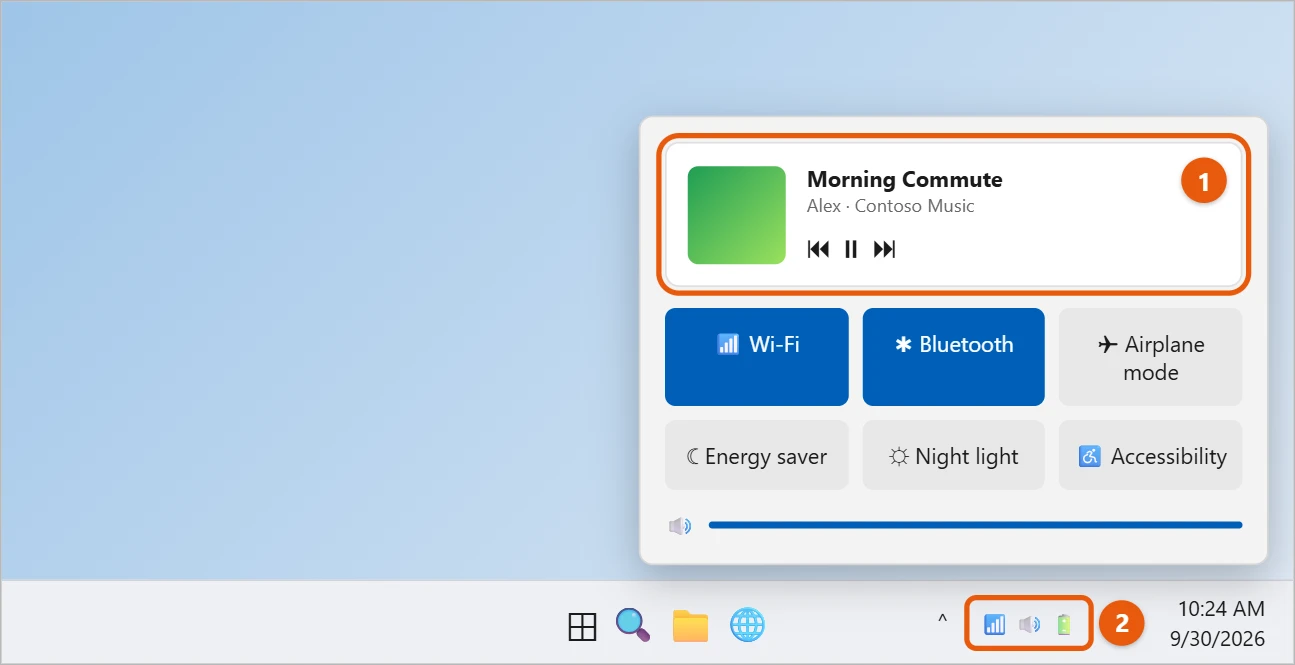1295x665 pixels.
Task: Click the taskbar volume speaker icon
Action: click(1029, 625)
